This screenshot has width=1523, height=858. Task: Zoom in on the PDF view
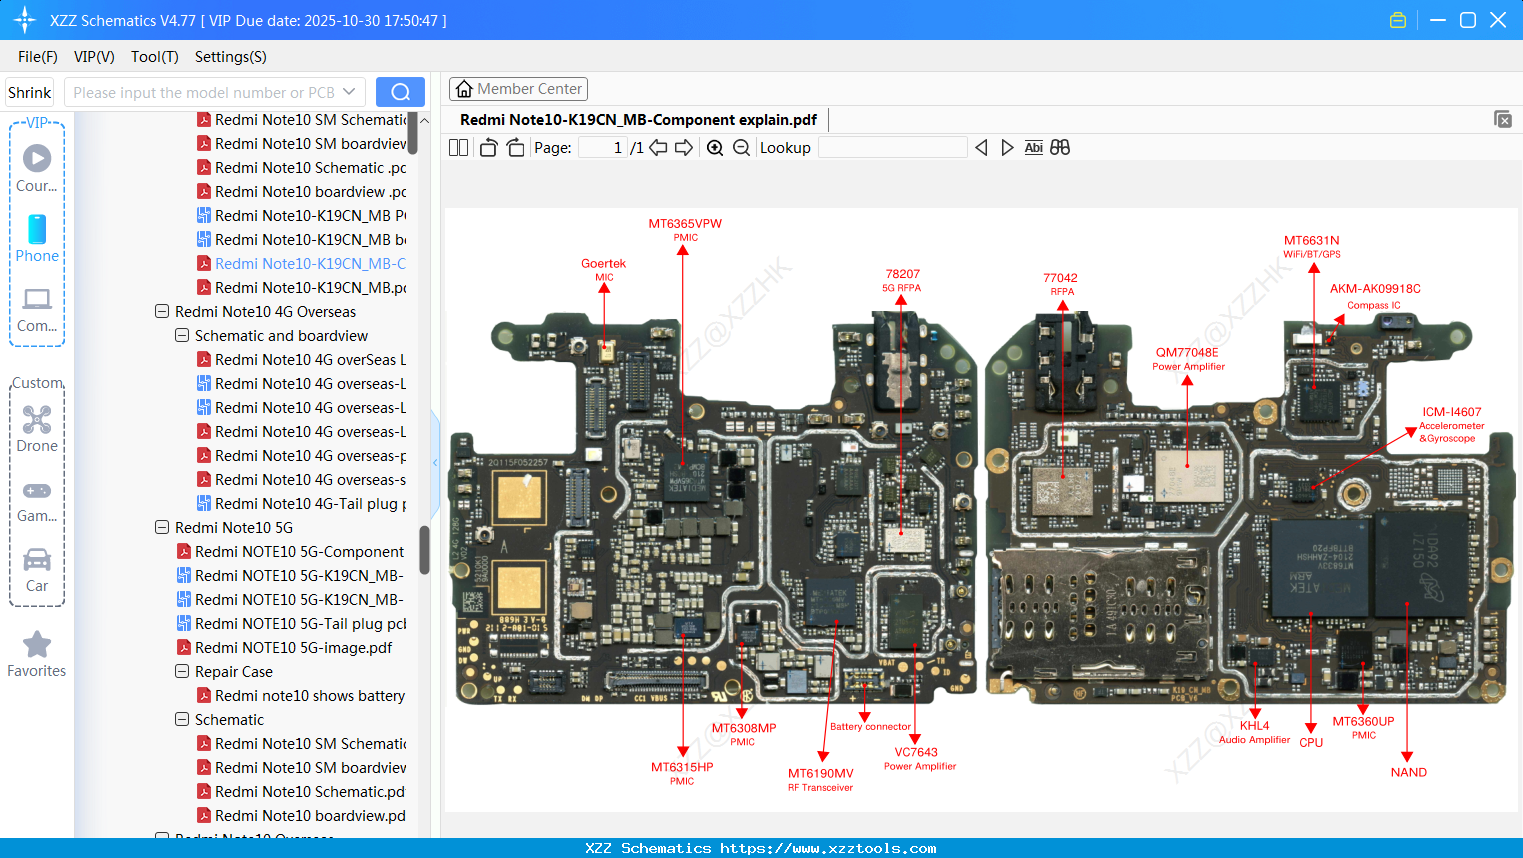click(715, 147)
